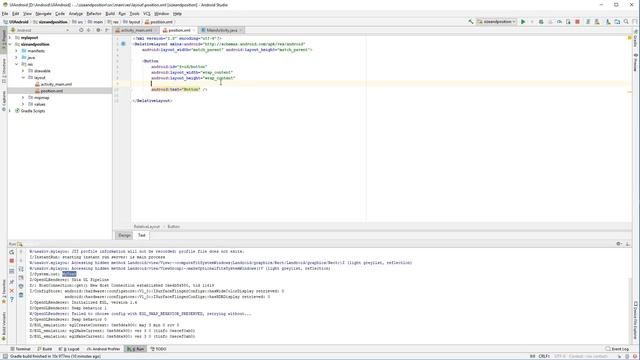The image size is (640, 360).
Task: Click status bar tool window toggle icon
Action: [x=4, y=356]
